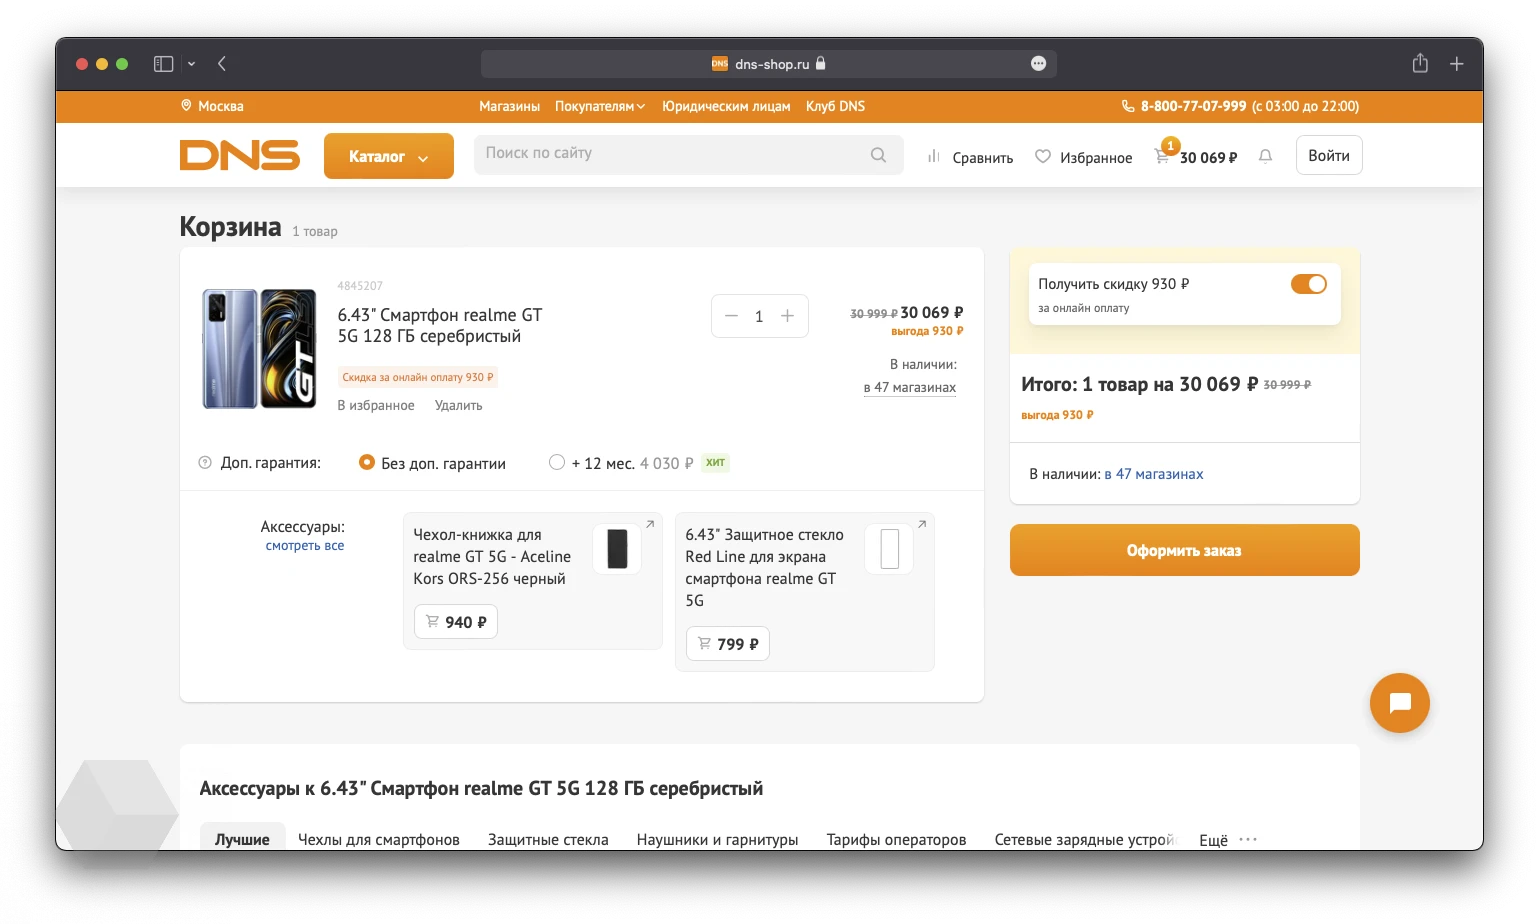Open Магазины in top bar

[x=509, y=106]
